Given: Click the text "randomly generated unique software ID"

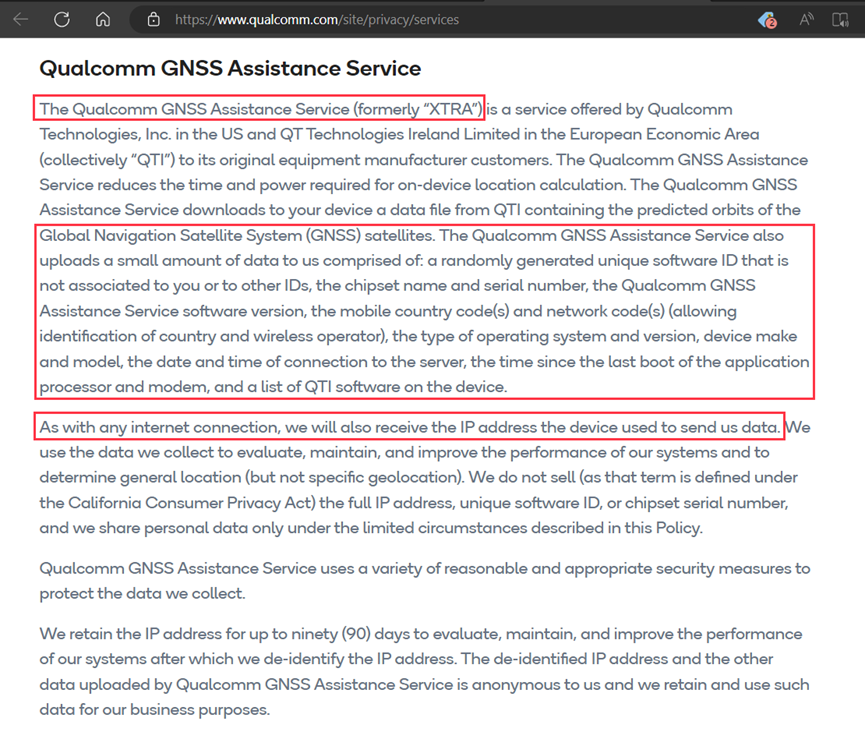Looking at the screenshot, I should pyautogui.click(x=589, y=261).
